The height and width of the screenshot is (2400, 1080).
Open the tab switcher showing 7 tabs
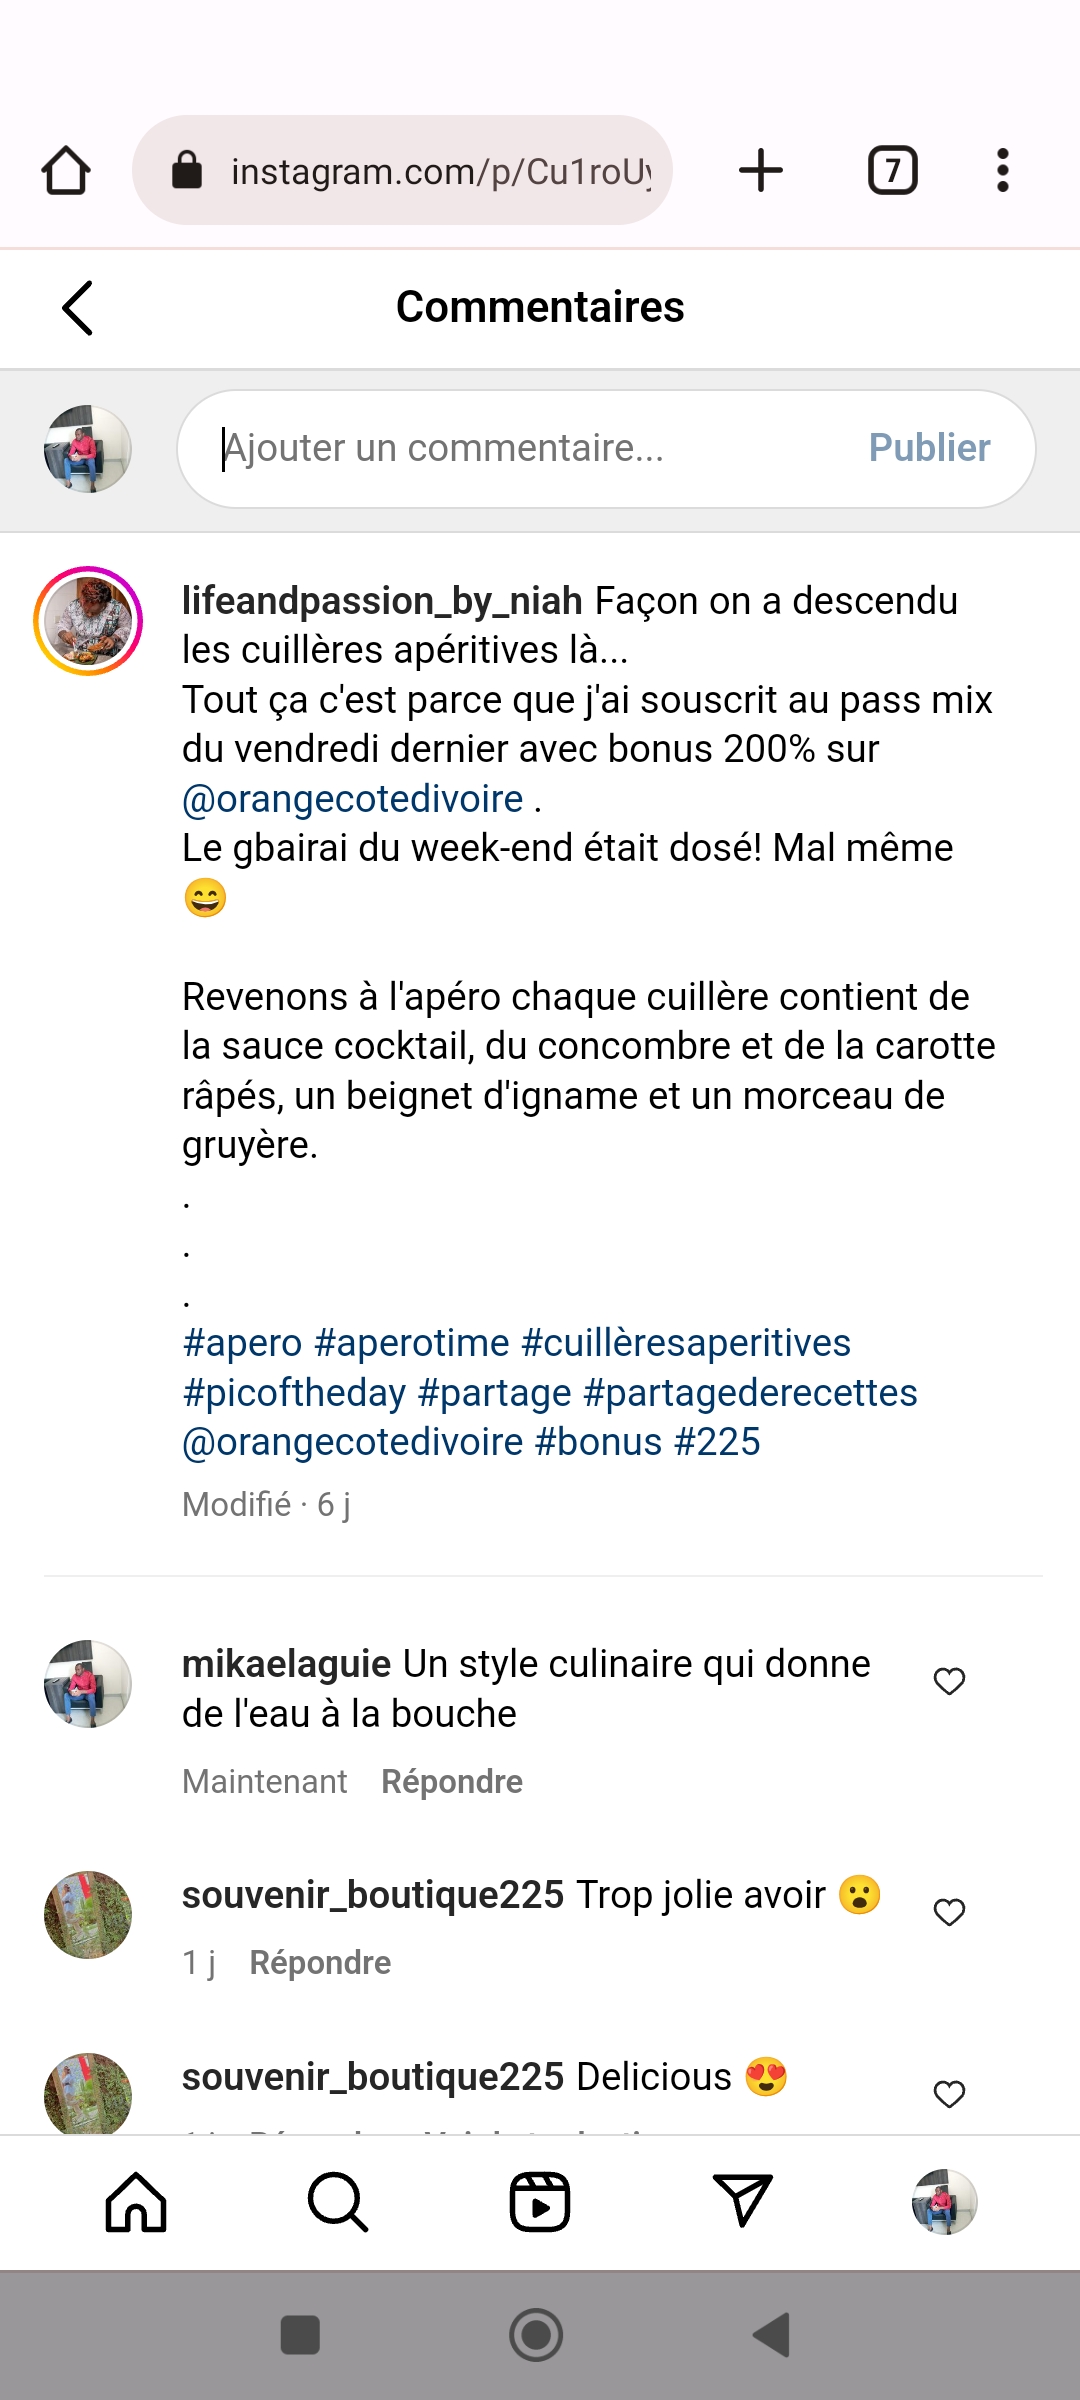(x=892, y=170)
